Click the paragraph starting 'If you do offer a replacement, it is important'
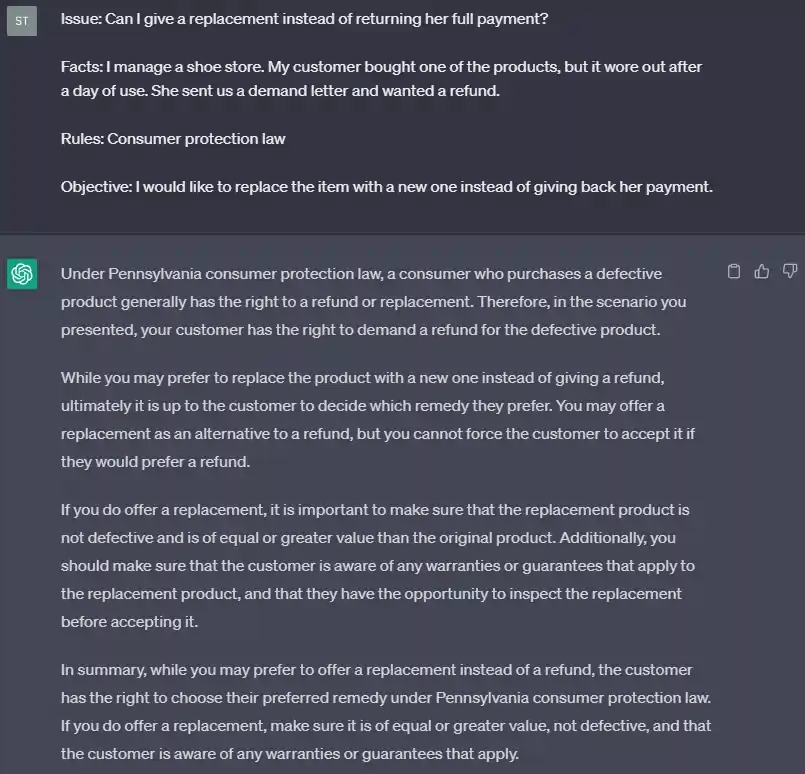 [377, 566]
